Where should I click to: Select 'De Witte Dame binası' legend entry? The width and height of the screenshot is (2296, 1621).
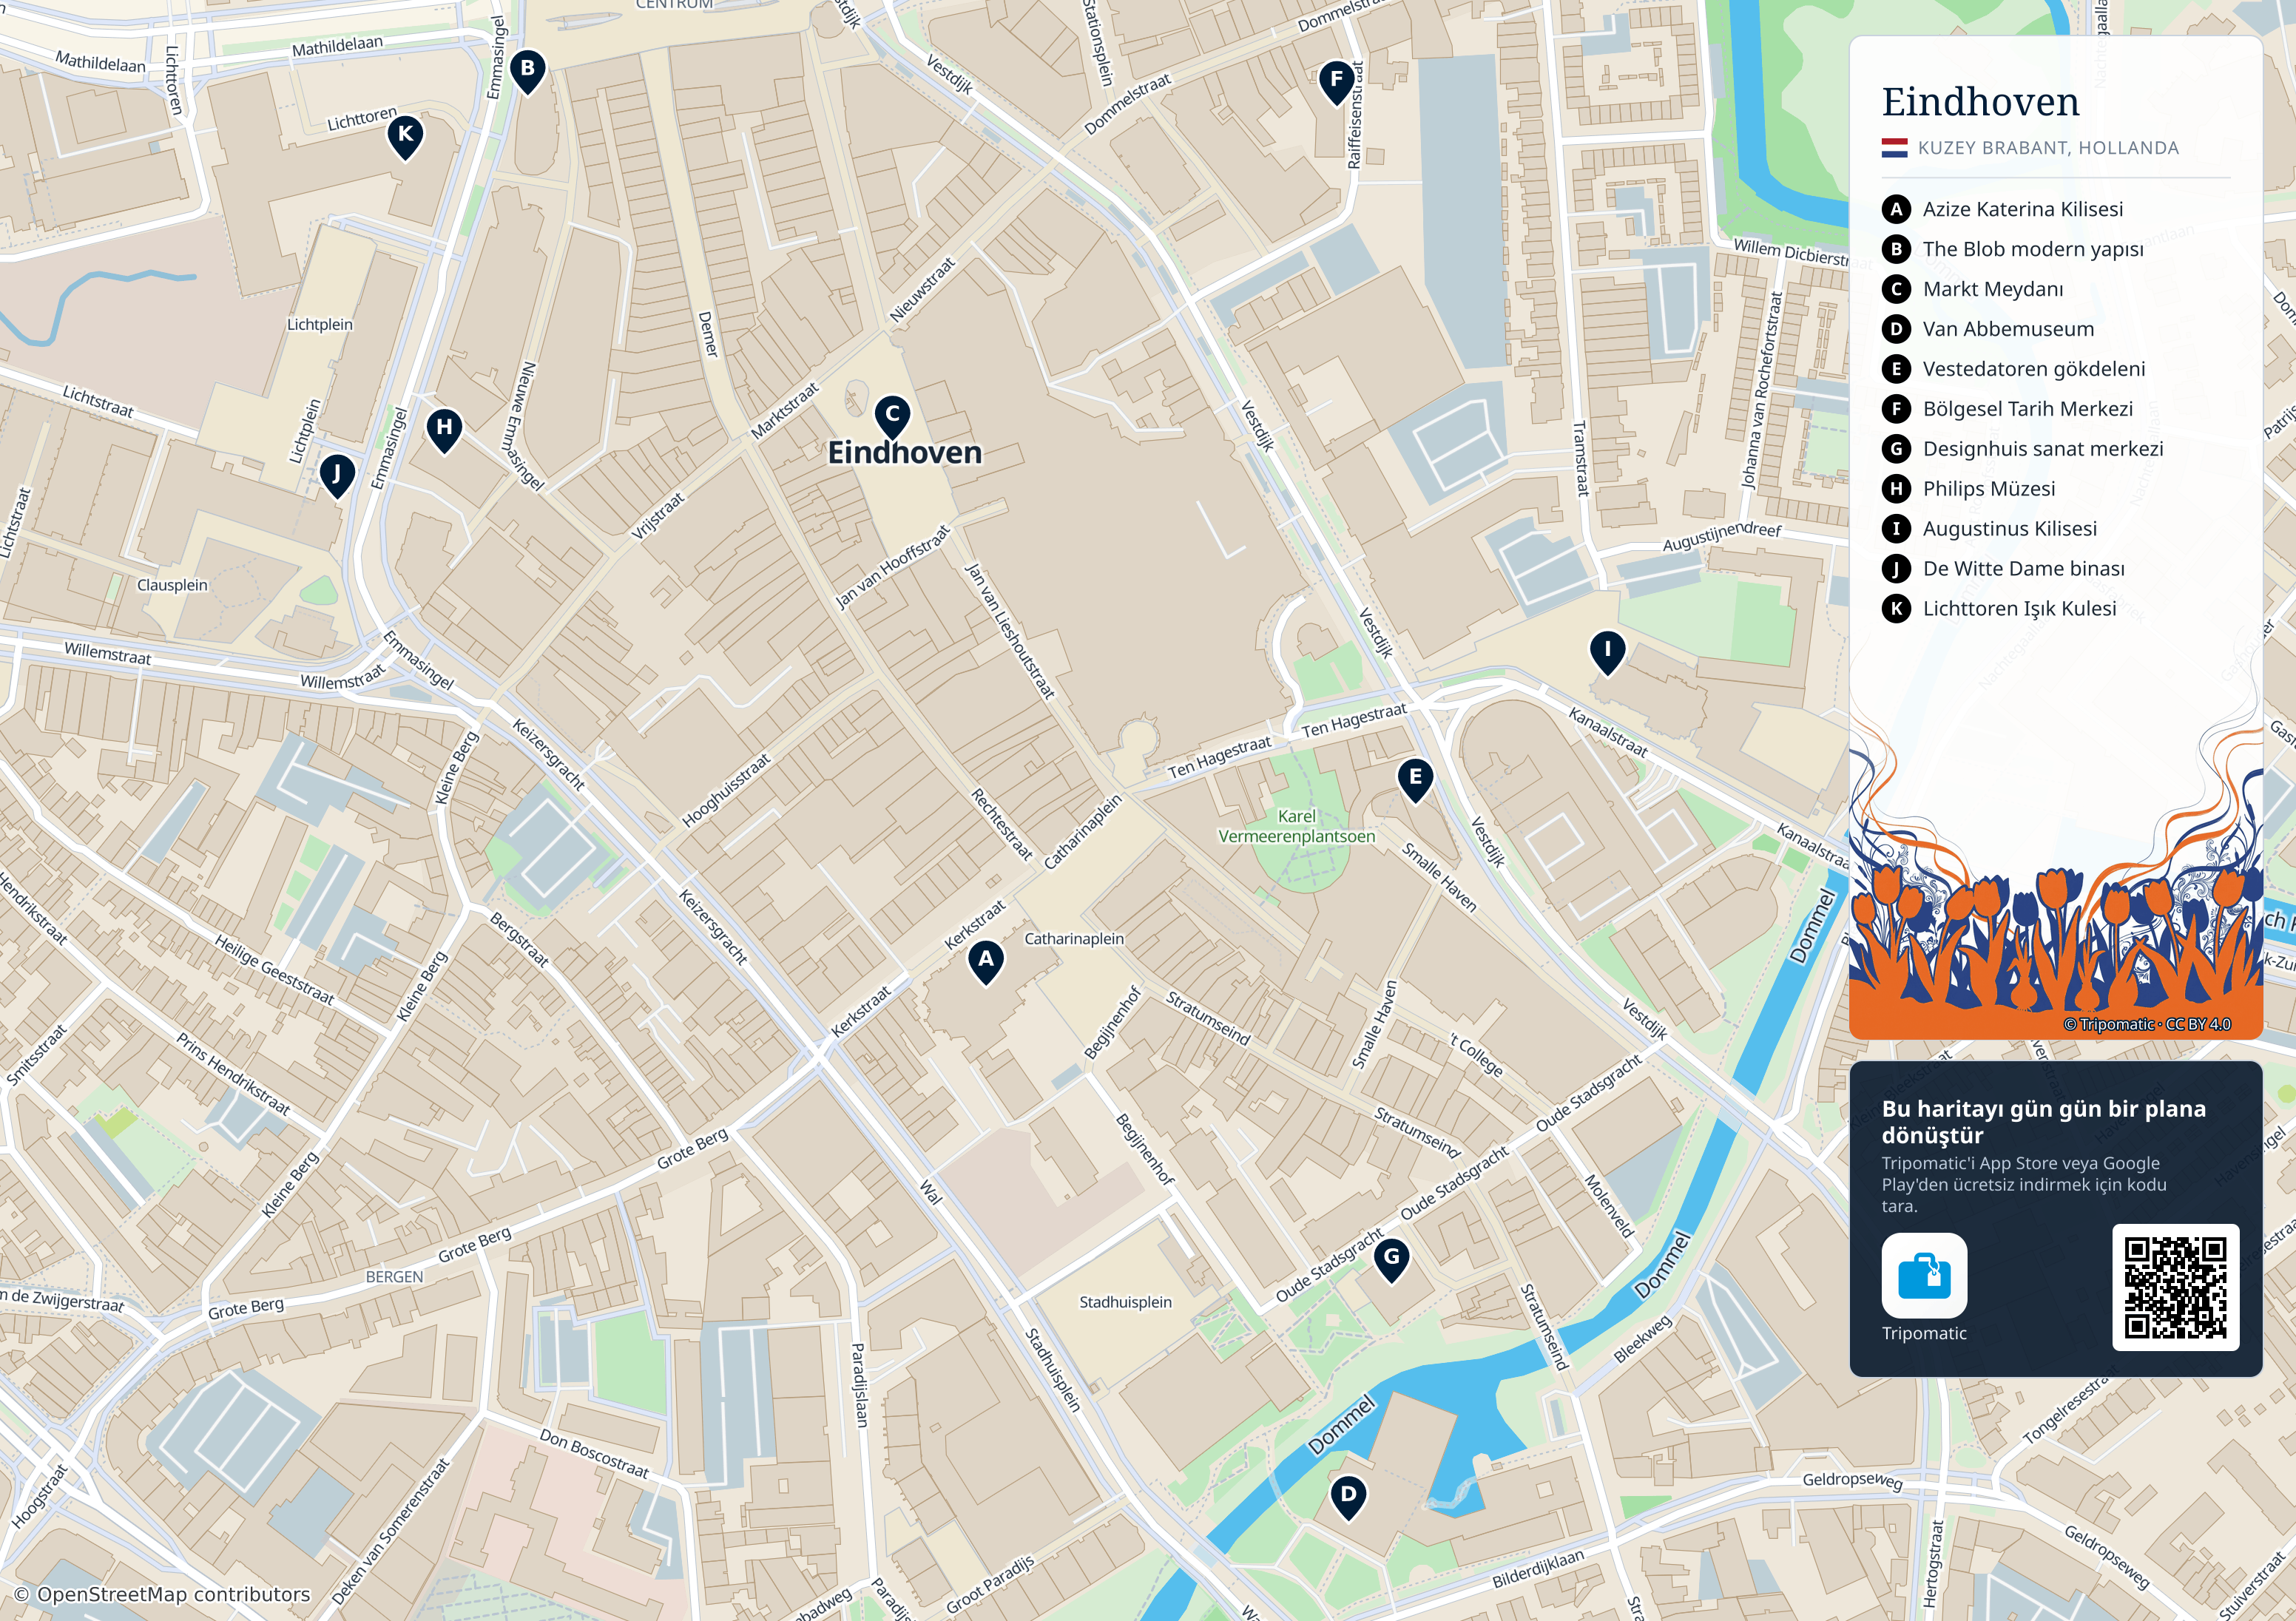2024,569
